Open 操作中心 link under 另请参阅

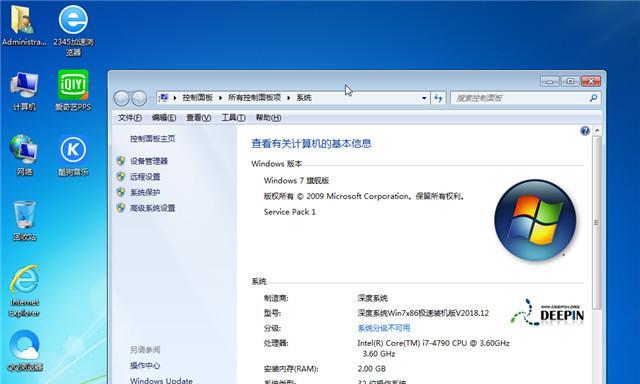tap(145, 366)
